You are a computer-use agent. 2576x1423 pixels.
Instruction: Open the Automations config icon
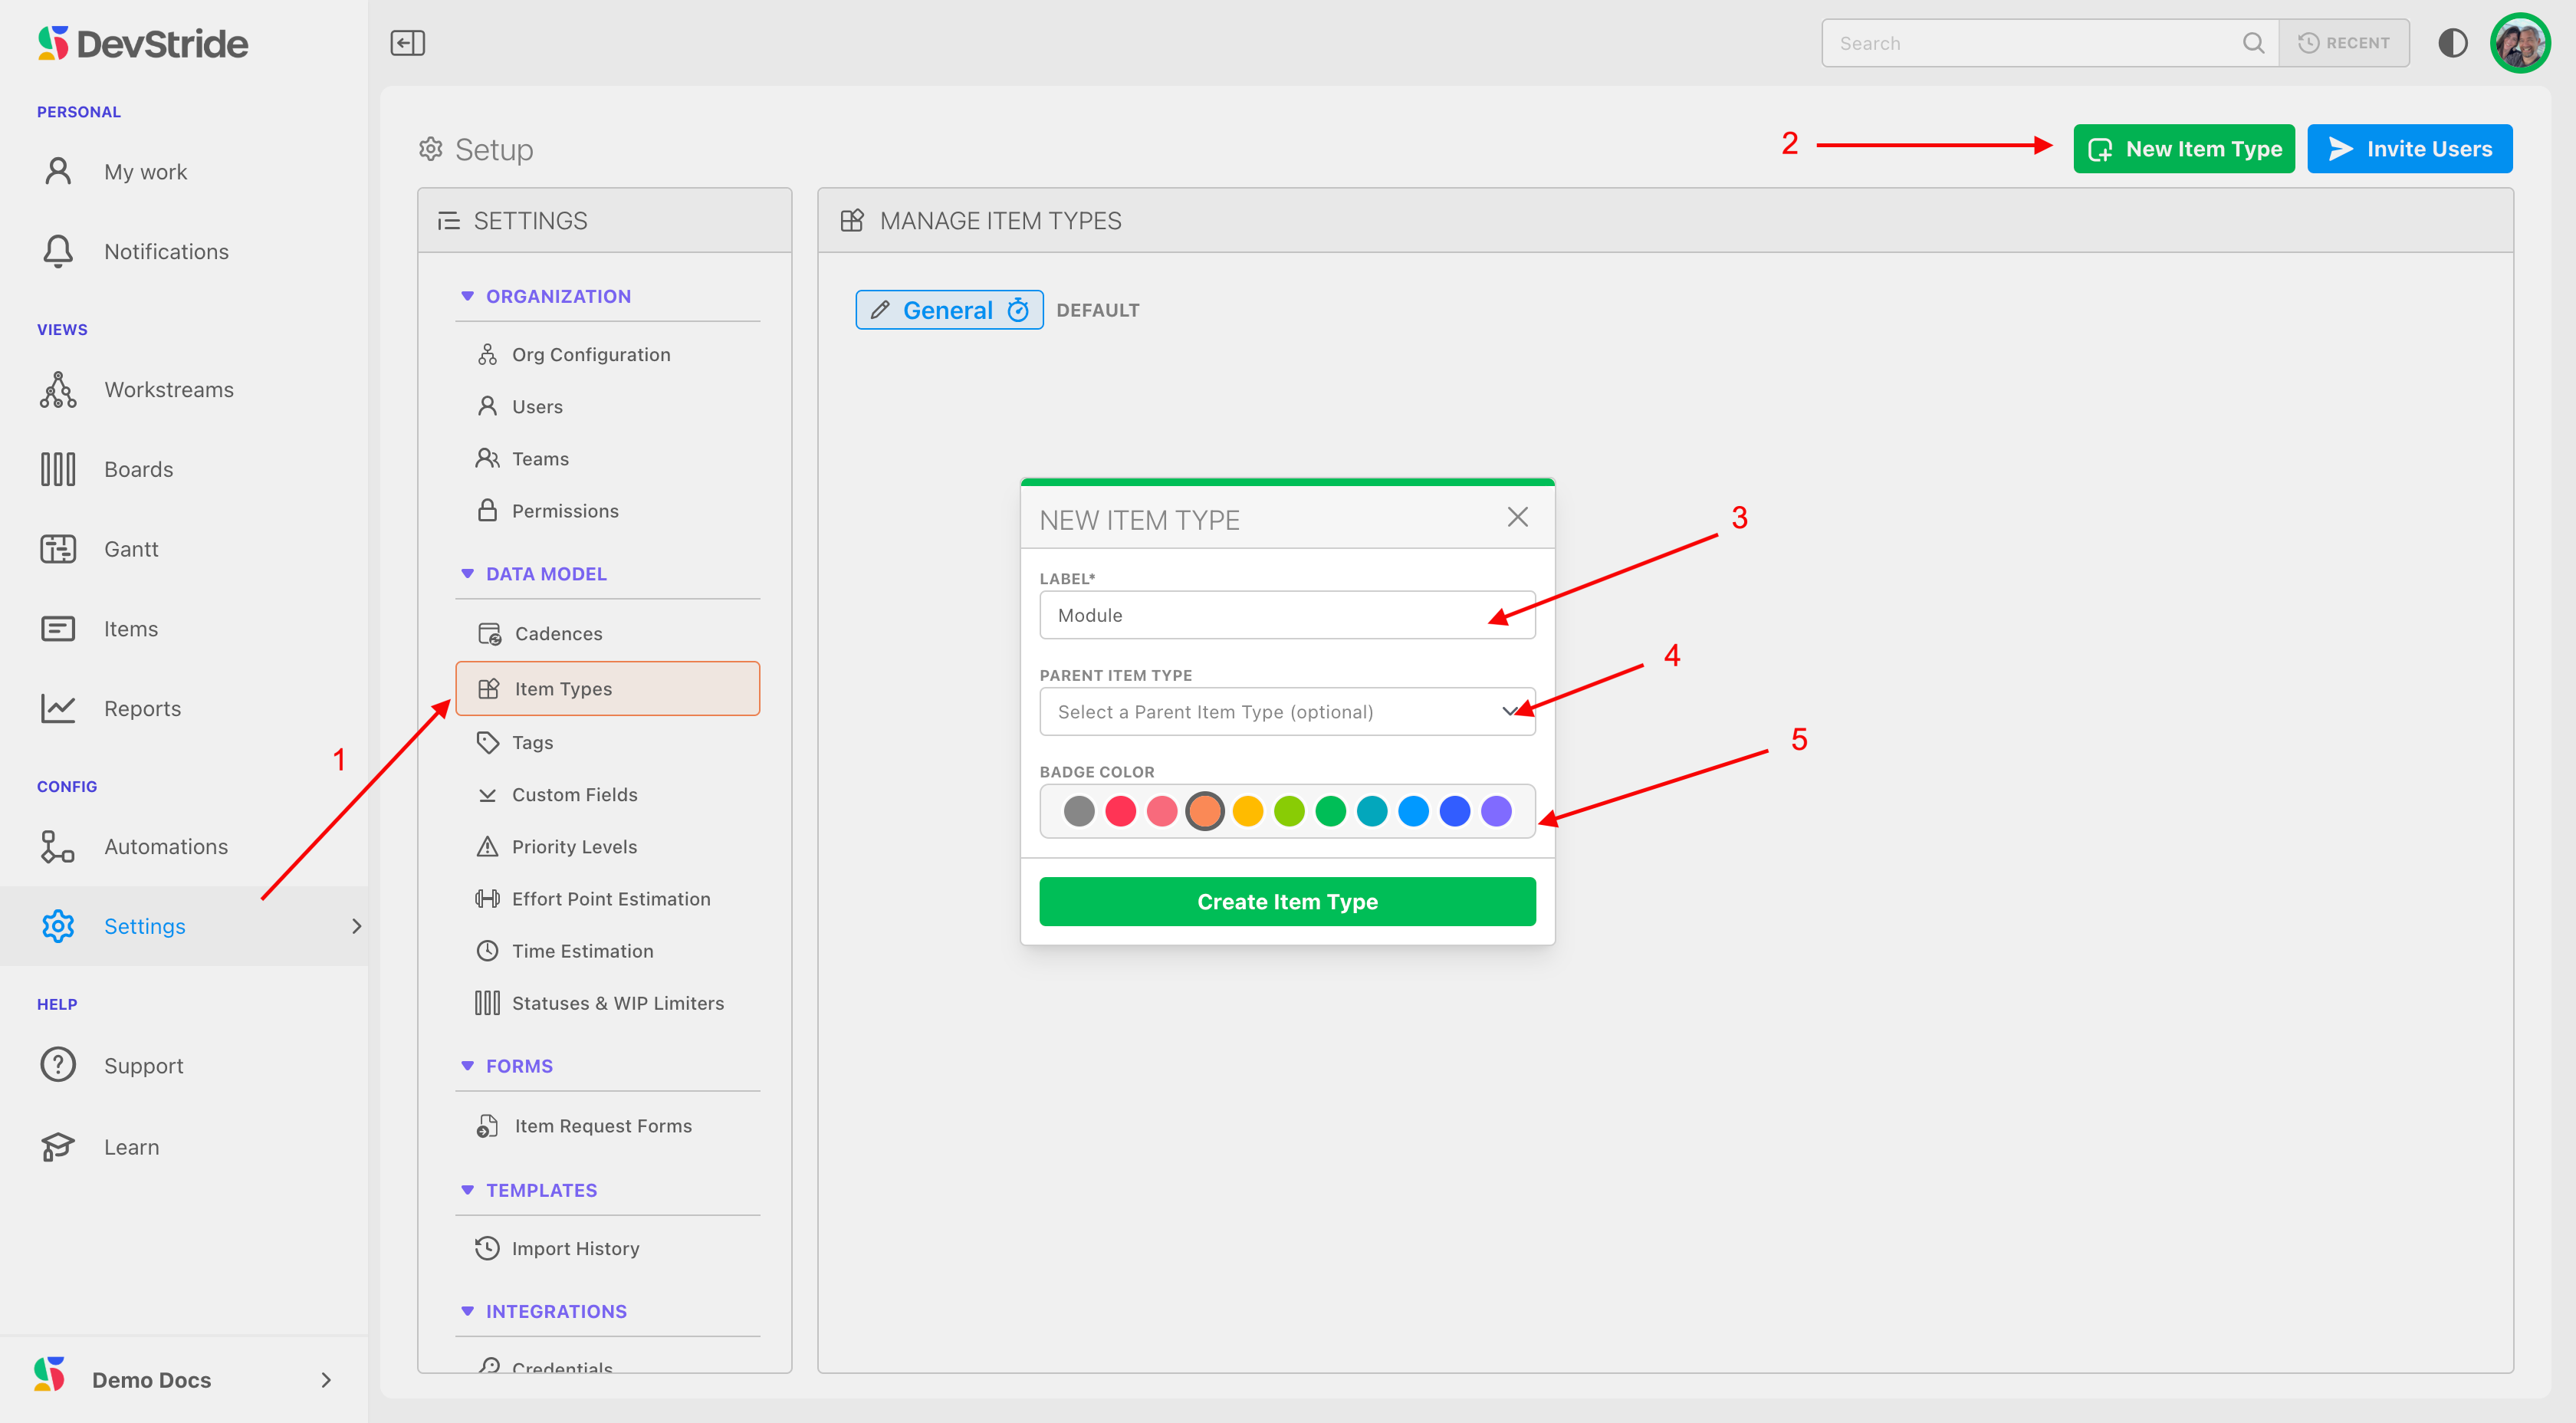tap(58, 846)
